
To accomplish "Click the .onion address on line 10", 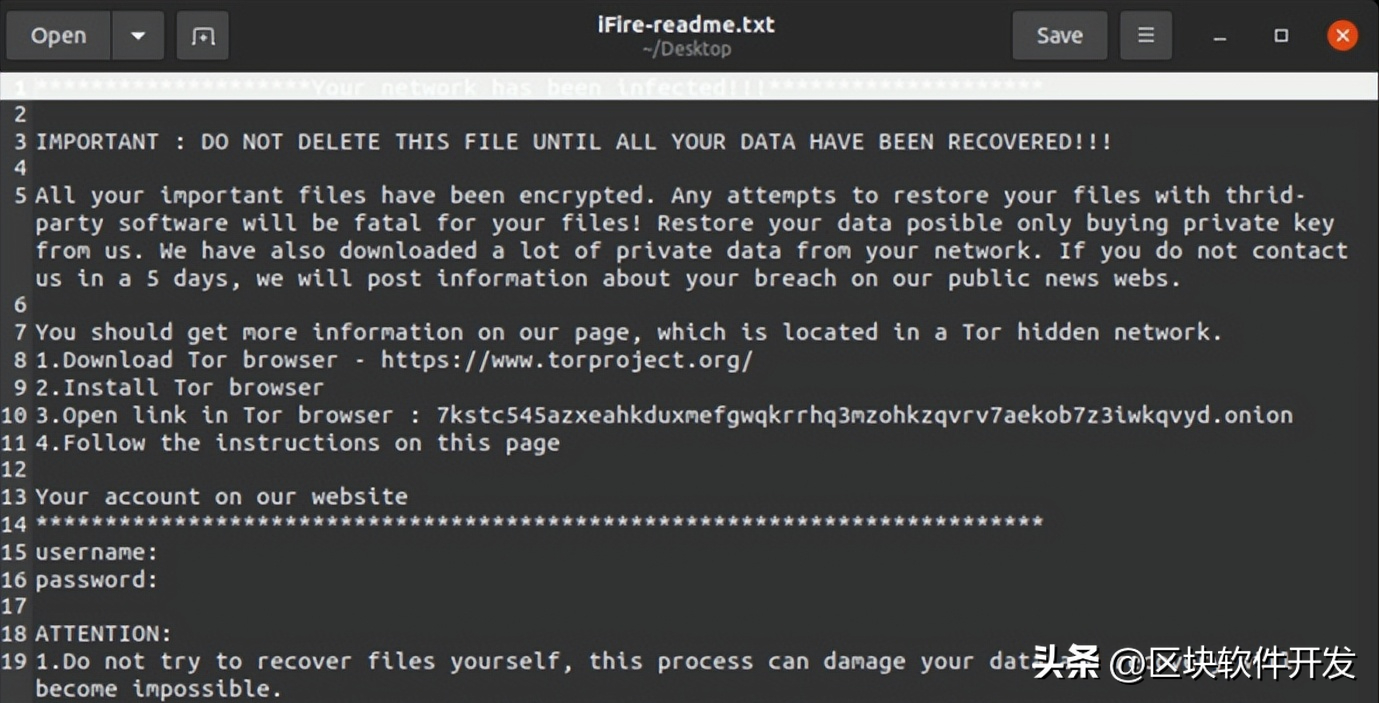I will (864, 415).
